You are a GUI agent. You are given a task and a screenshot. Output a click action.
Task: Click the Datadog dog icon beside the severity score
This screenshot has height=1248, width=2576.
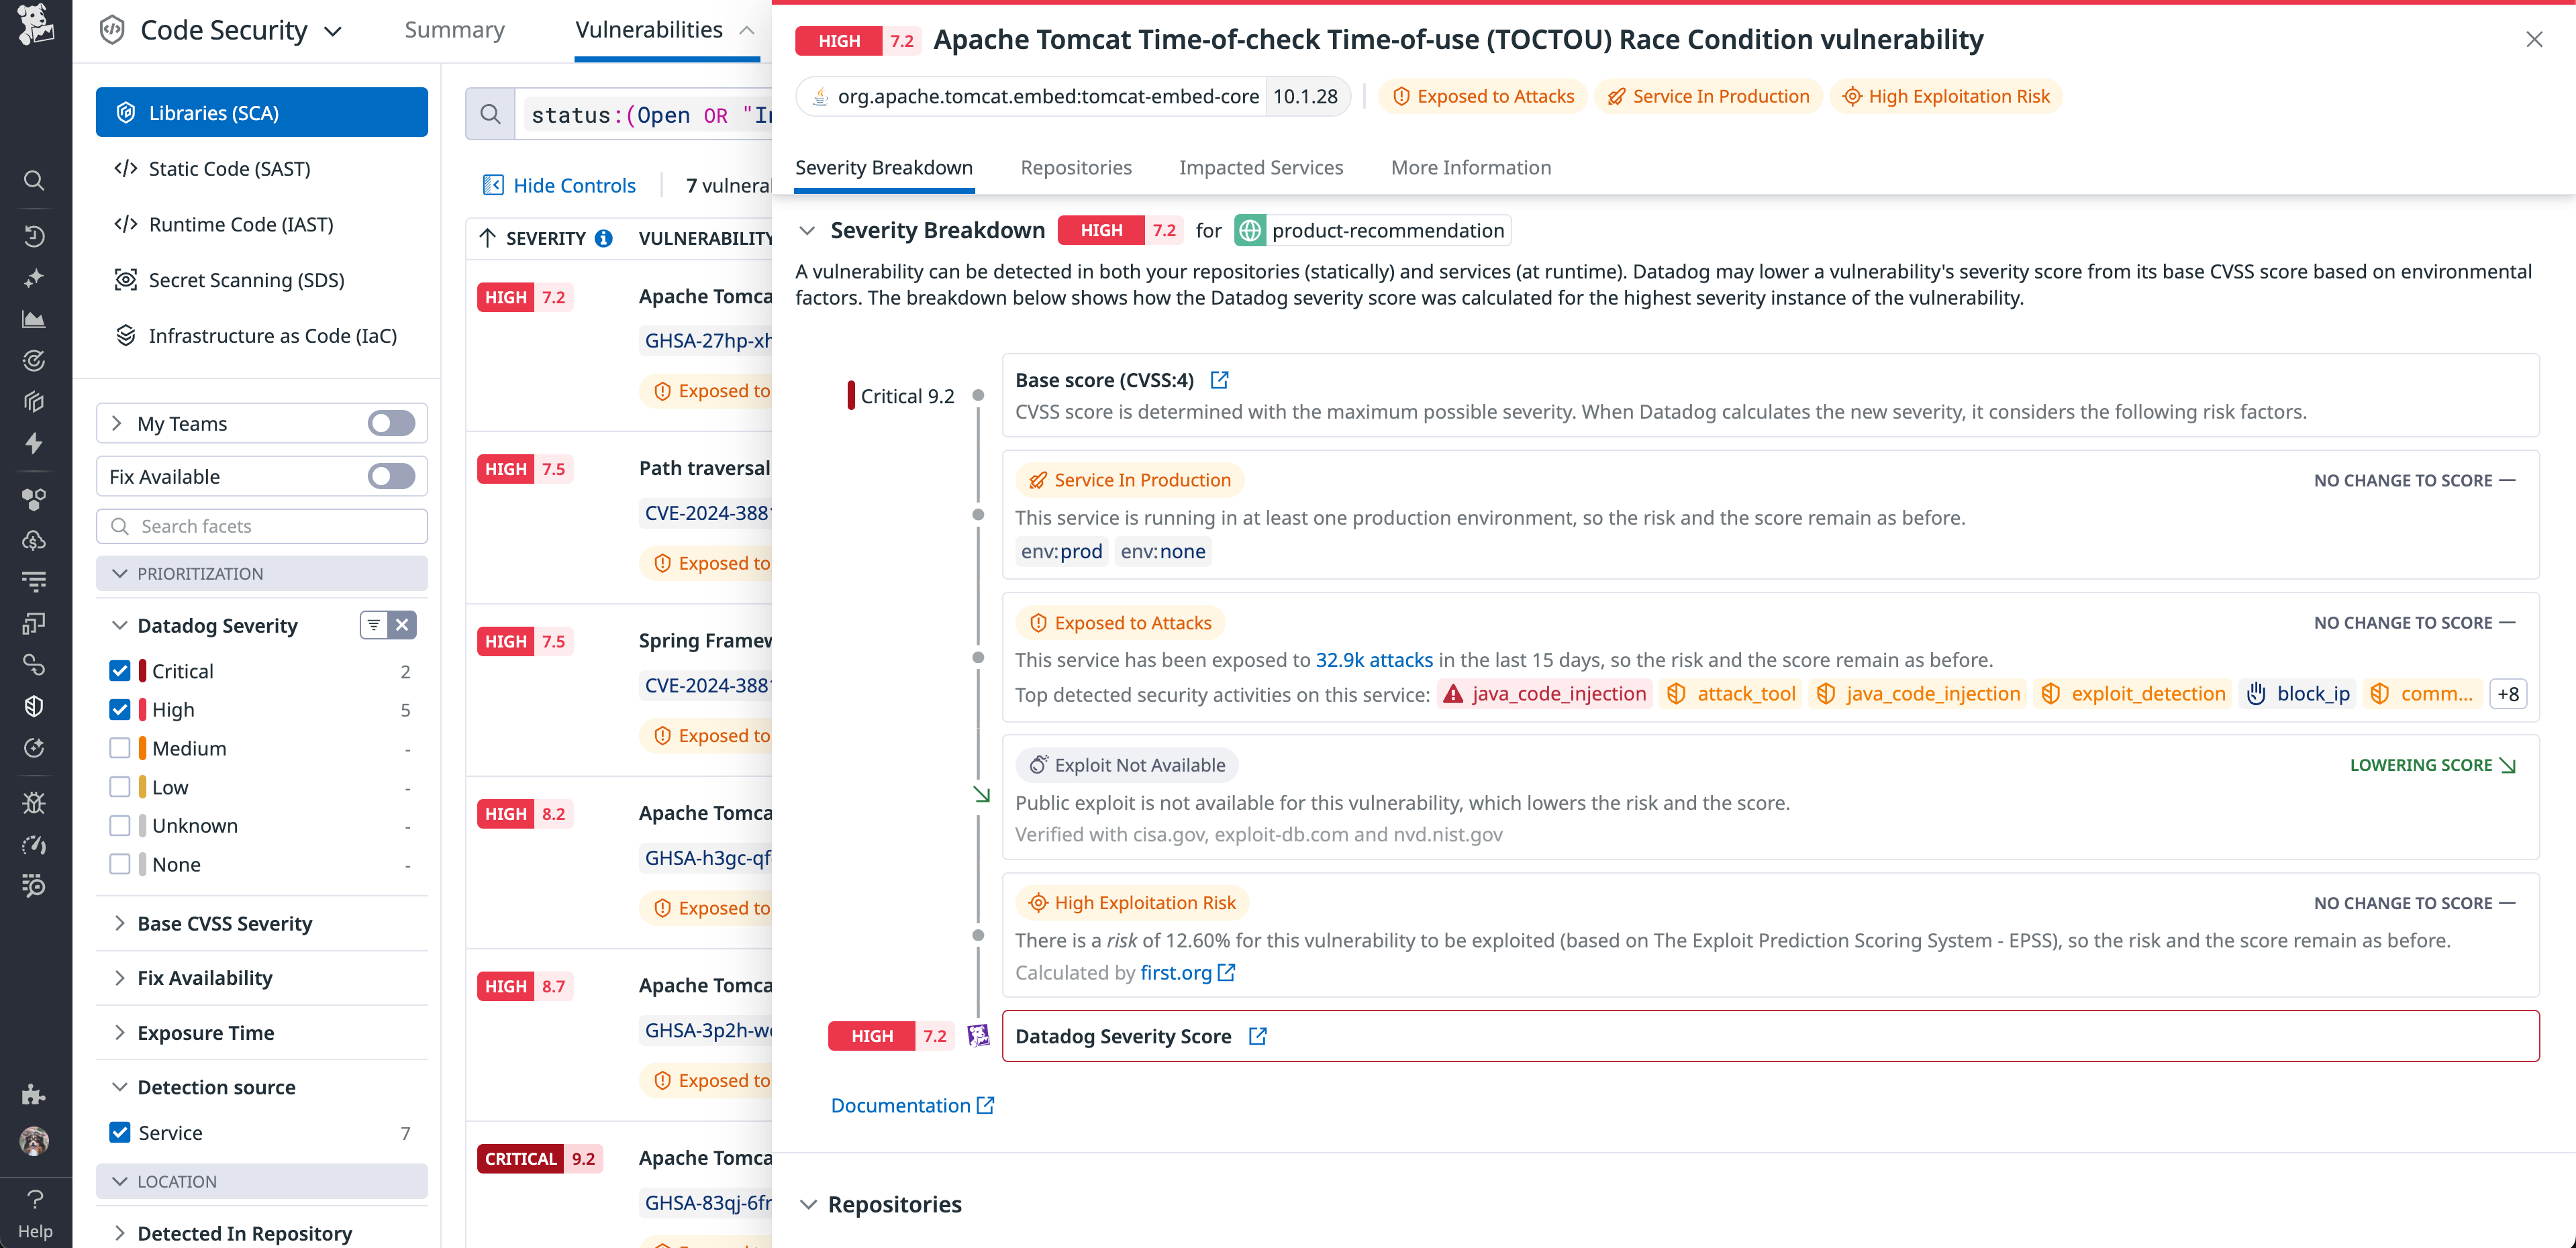(x=978, y=1036)
